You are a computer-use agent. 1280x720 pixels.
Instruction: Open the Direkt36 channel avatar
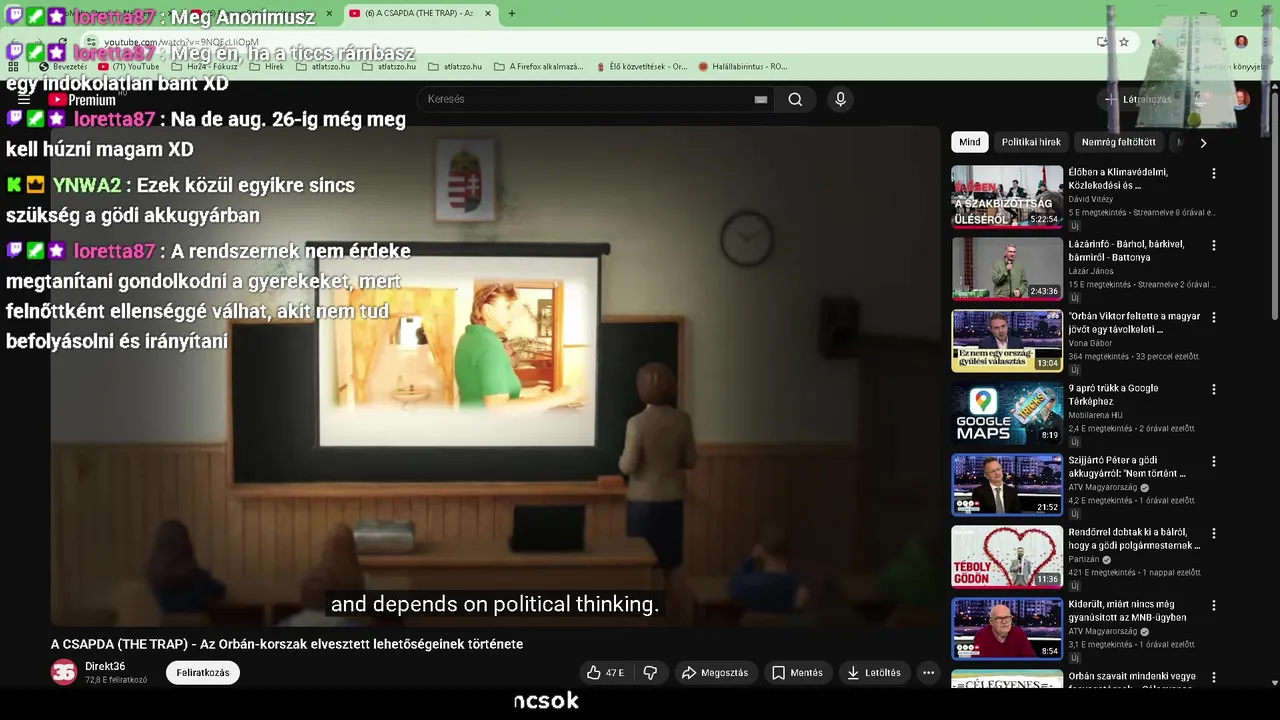click(64, 673)
